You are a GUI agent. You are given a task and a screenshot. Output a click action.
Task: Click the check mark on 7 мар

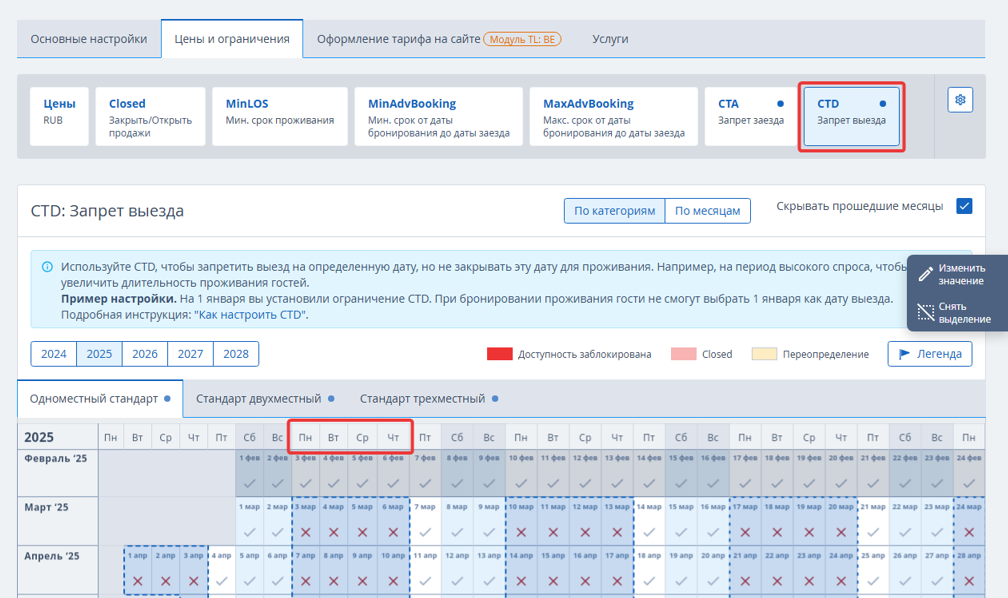coord(425,532)
